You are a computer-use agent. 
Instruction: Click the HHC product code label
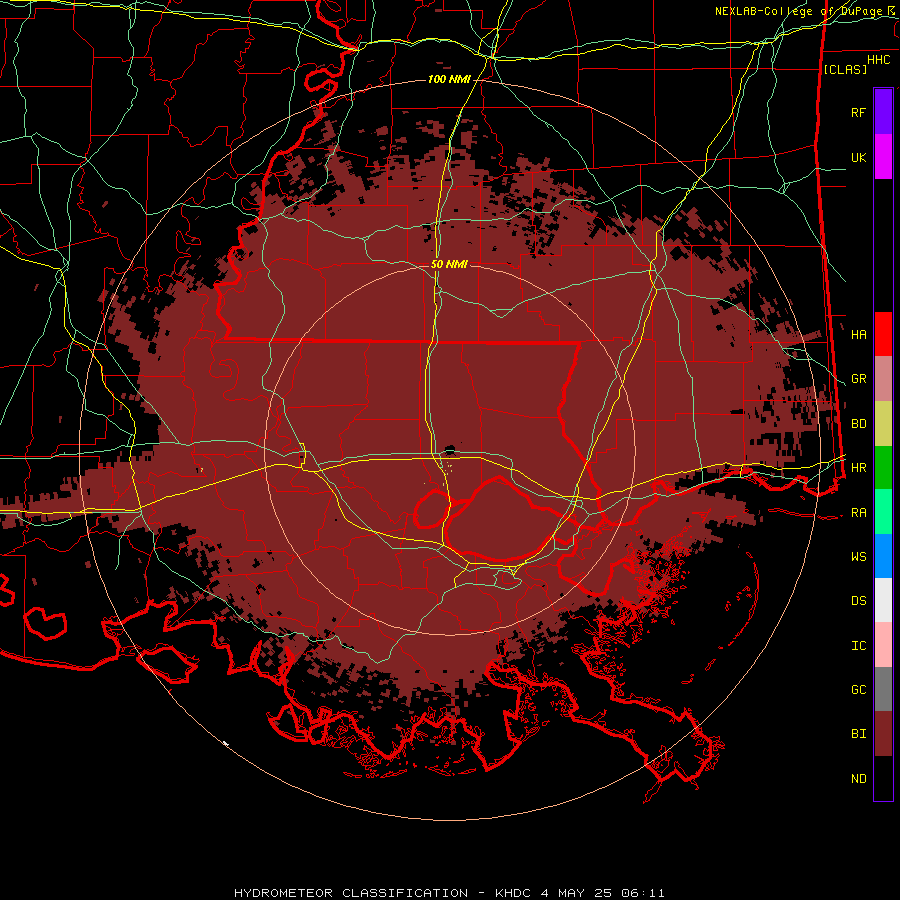pos(879,60)
